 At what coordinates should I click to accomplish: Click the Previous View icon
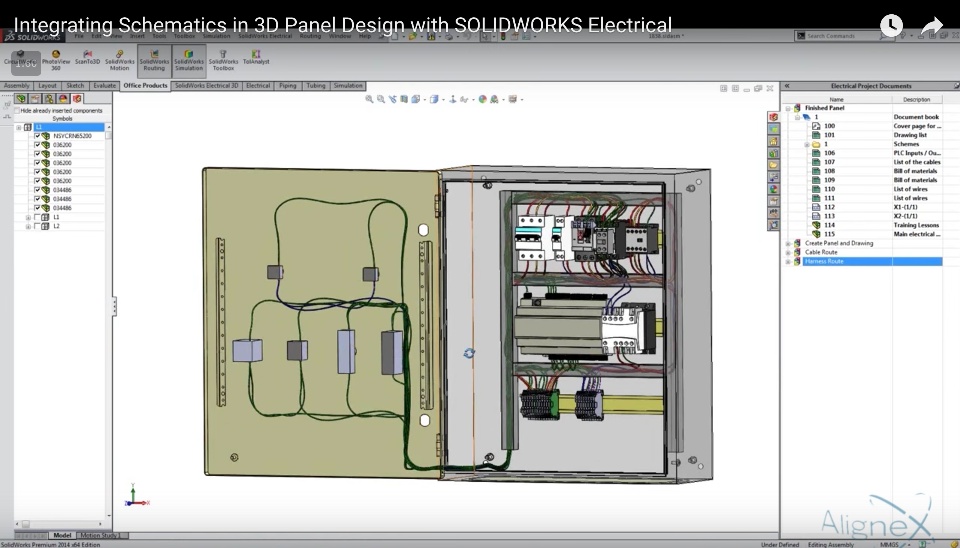click(392, 99)
